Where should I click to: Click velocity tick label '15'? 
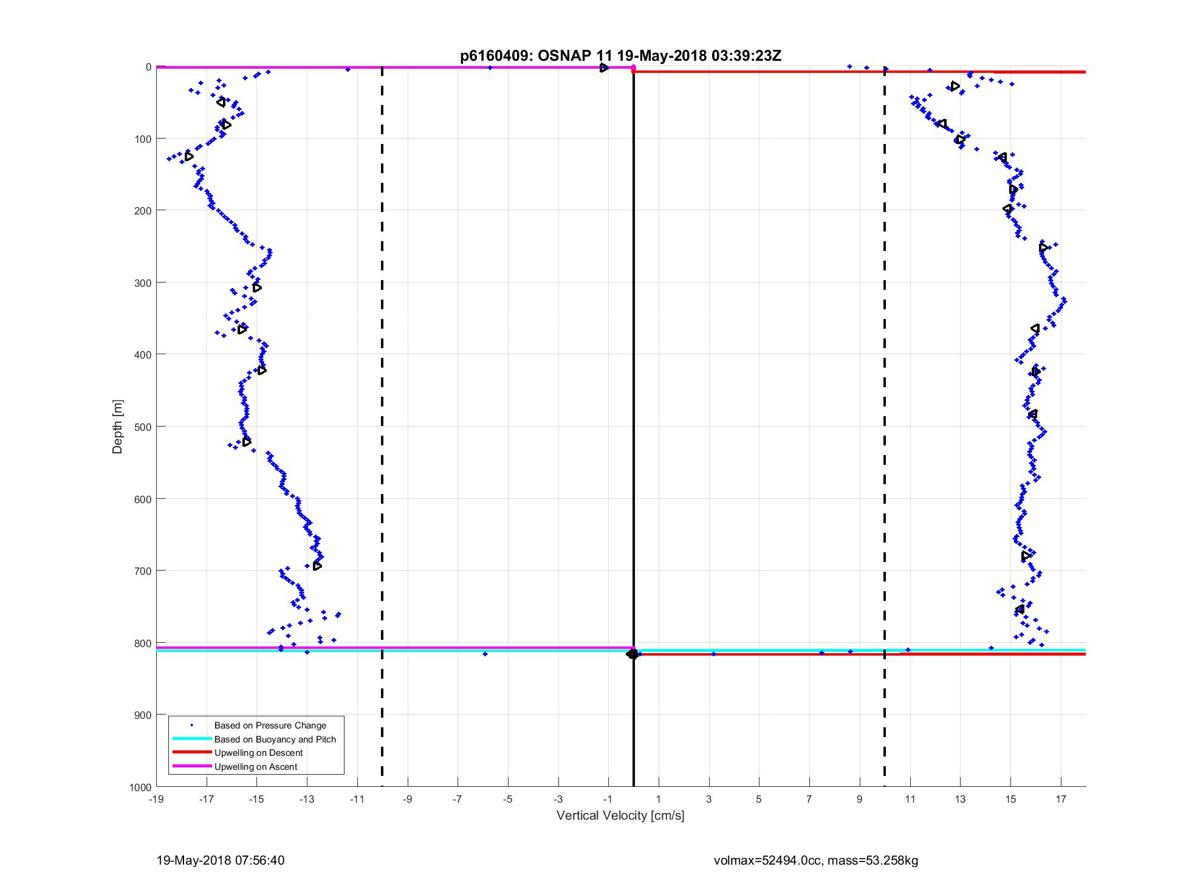point(1010,800)
